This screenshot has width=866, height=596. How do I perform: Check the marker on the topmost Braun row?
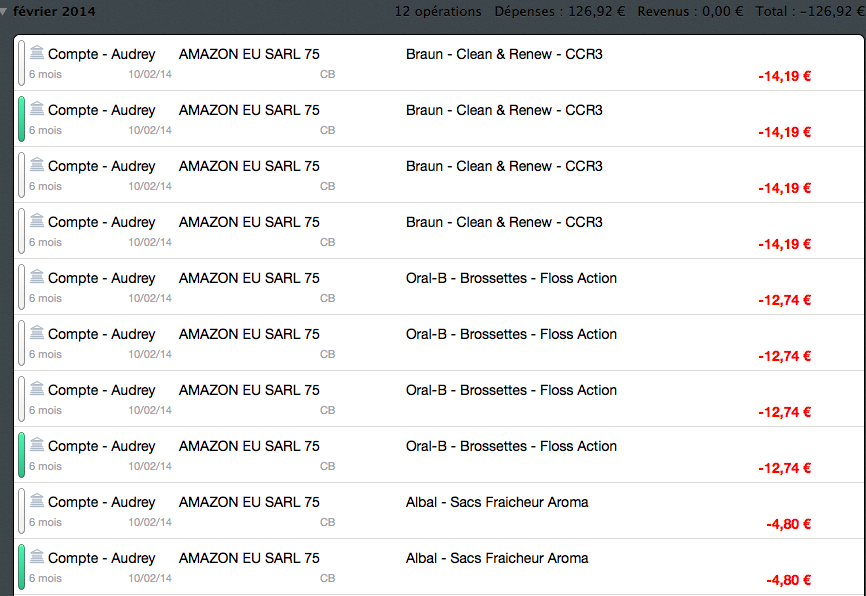[22, 63]
